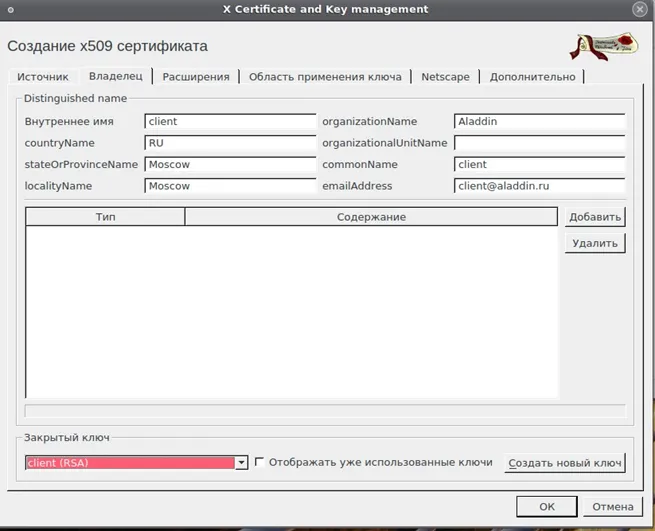Switch to the Источник tab
This screenshot has height=531, width=655.
point(43,77)
